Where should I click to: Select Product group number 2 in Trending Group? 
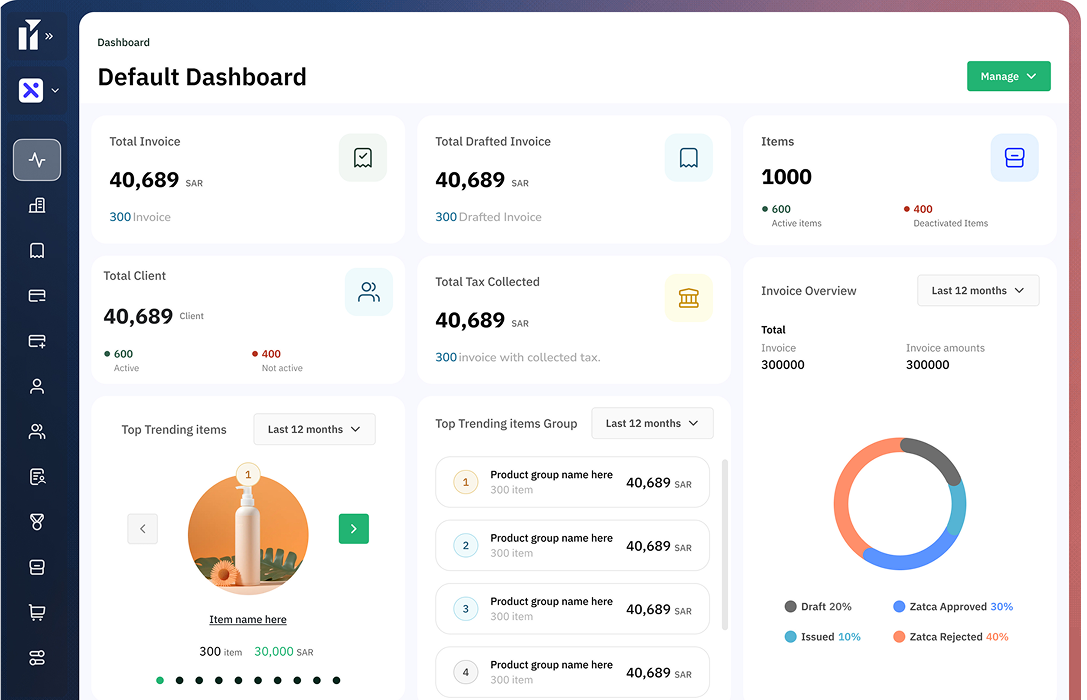coord(572,545)
